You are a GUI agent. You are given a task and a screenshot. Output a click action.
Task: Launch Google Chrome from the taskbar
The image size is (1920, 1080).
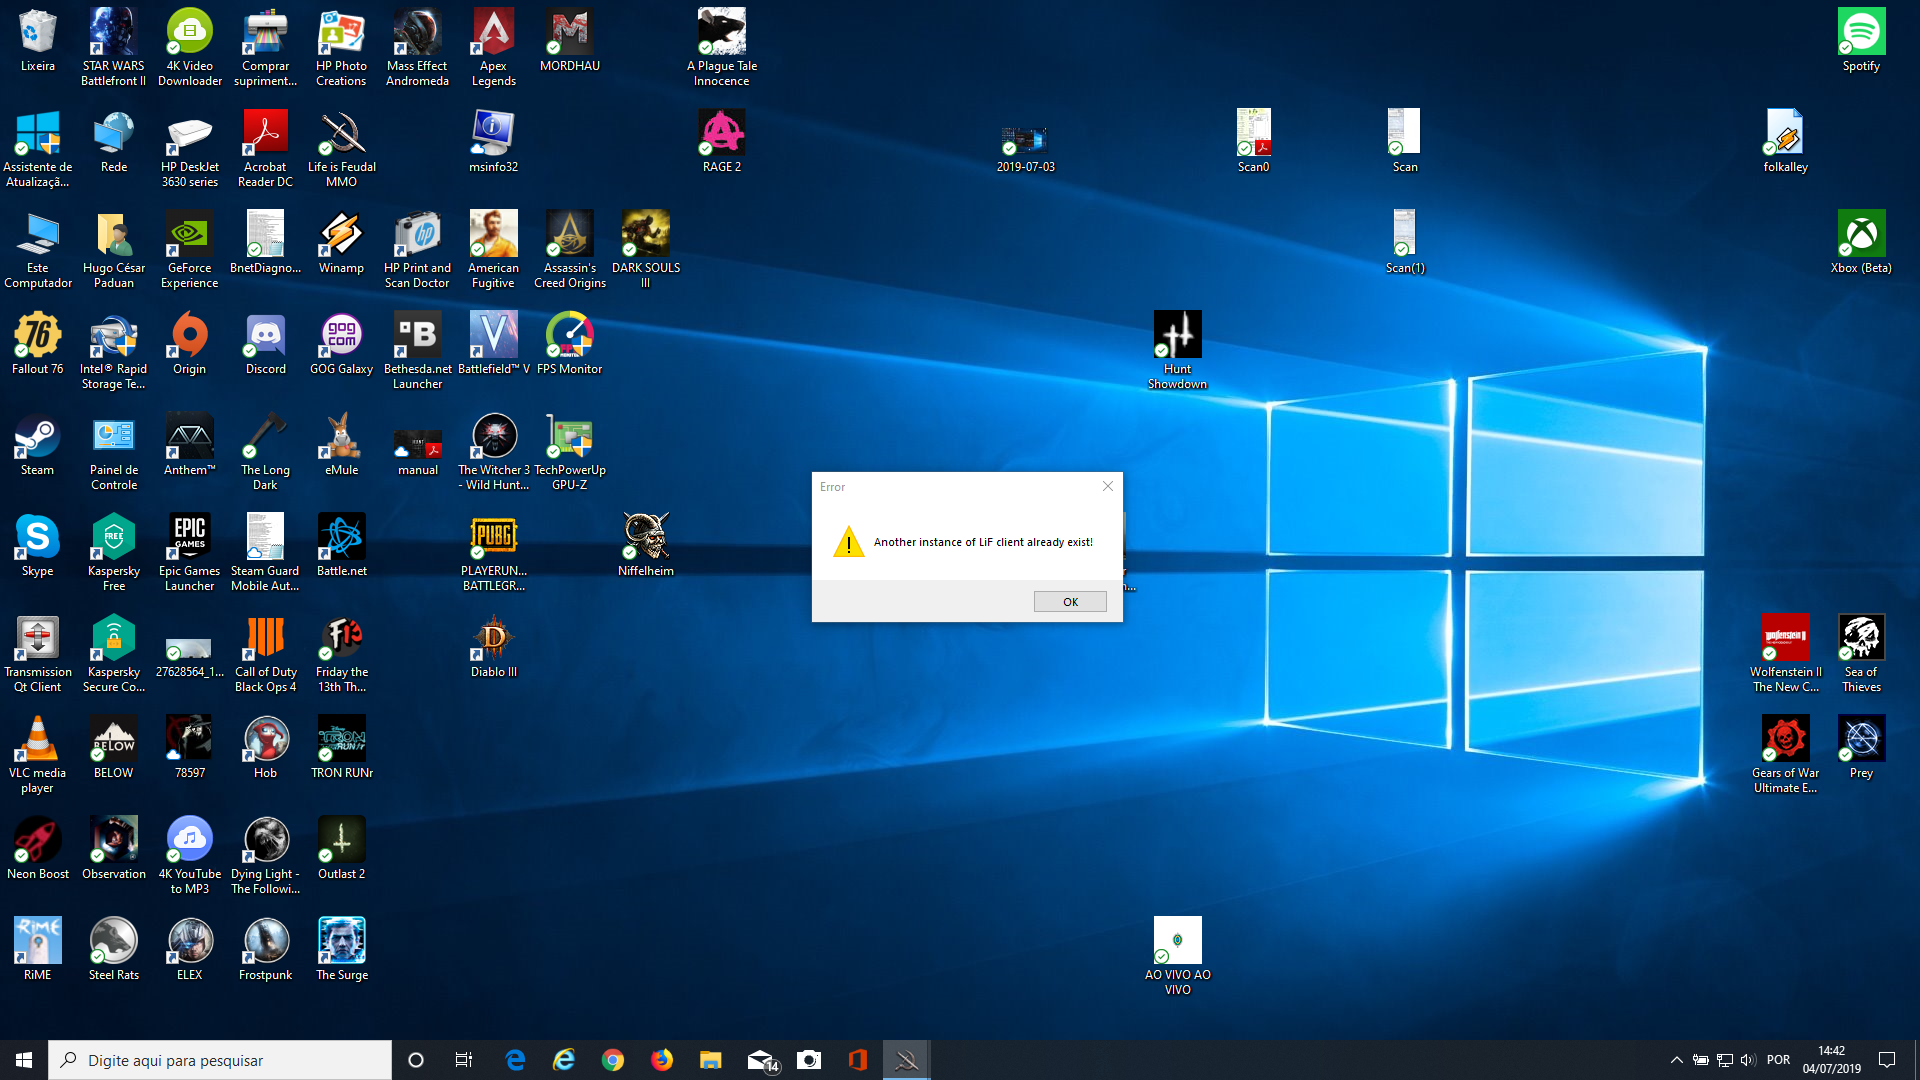click(x=613, y=1060)
